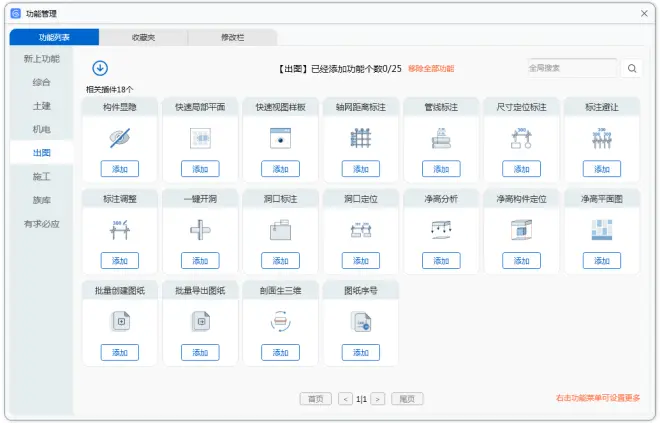Select 施工 category in sidebar
Viewport: 660px width, 423px height.
(42, 176)
